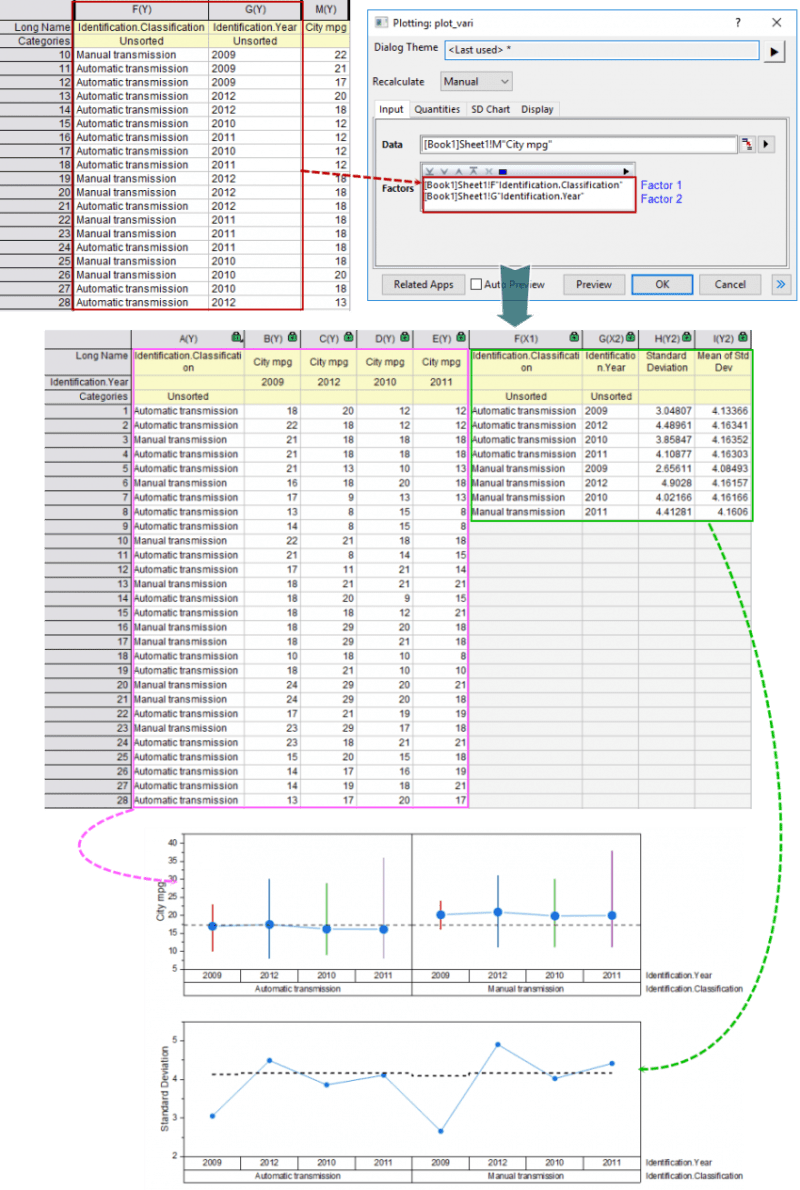
Task: Select the Factor 1 link text
Action: coord(659,185)
